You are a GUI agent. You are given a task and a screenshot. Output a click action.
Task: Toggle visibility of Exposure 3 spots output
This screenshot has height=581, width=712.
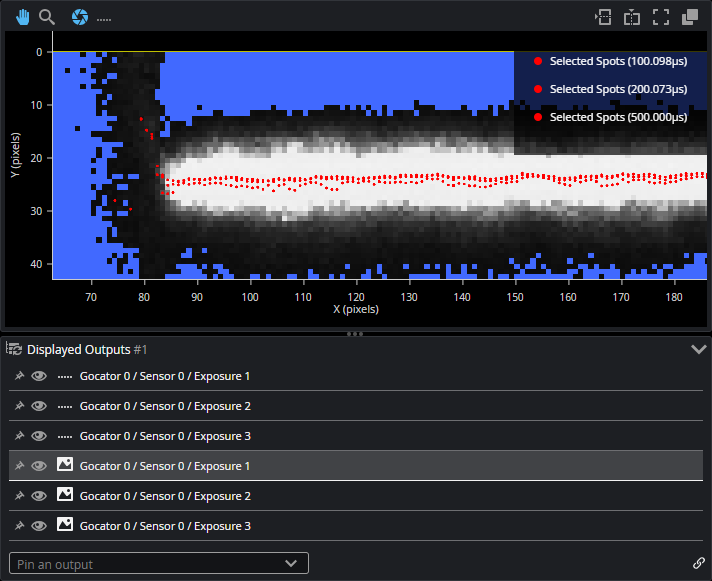pos(39,436)
